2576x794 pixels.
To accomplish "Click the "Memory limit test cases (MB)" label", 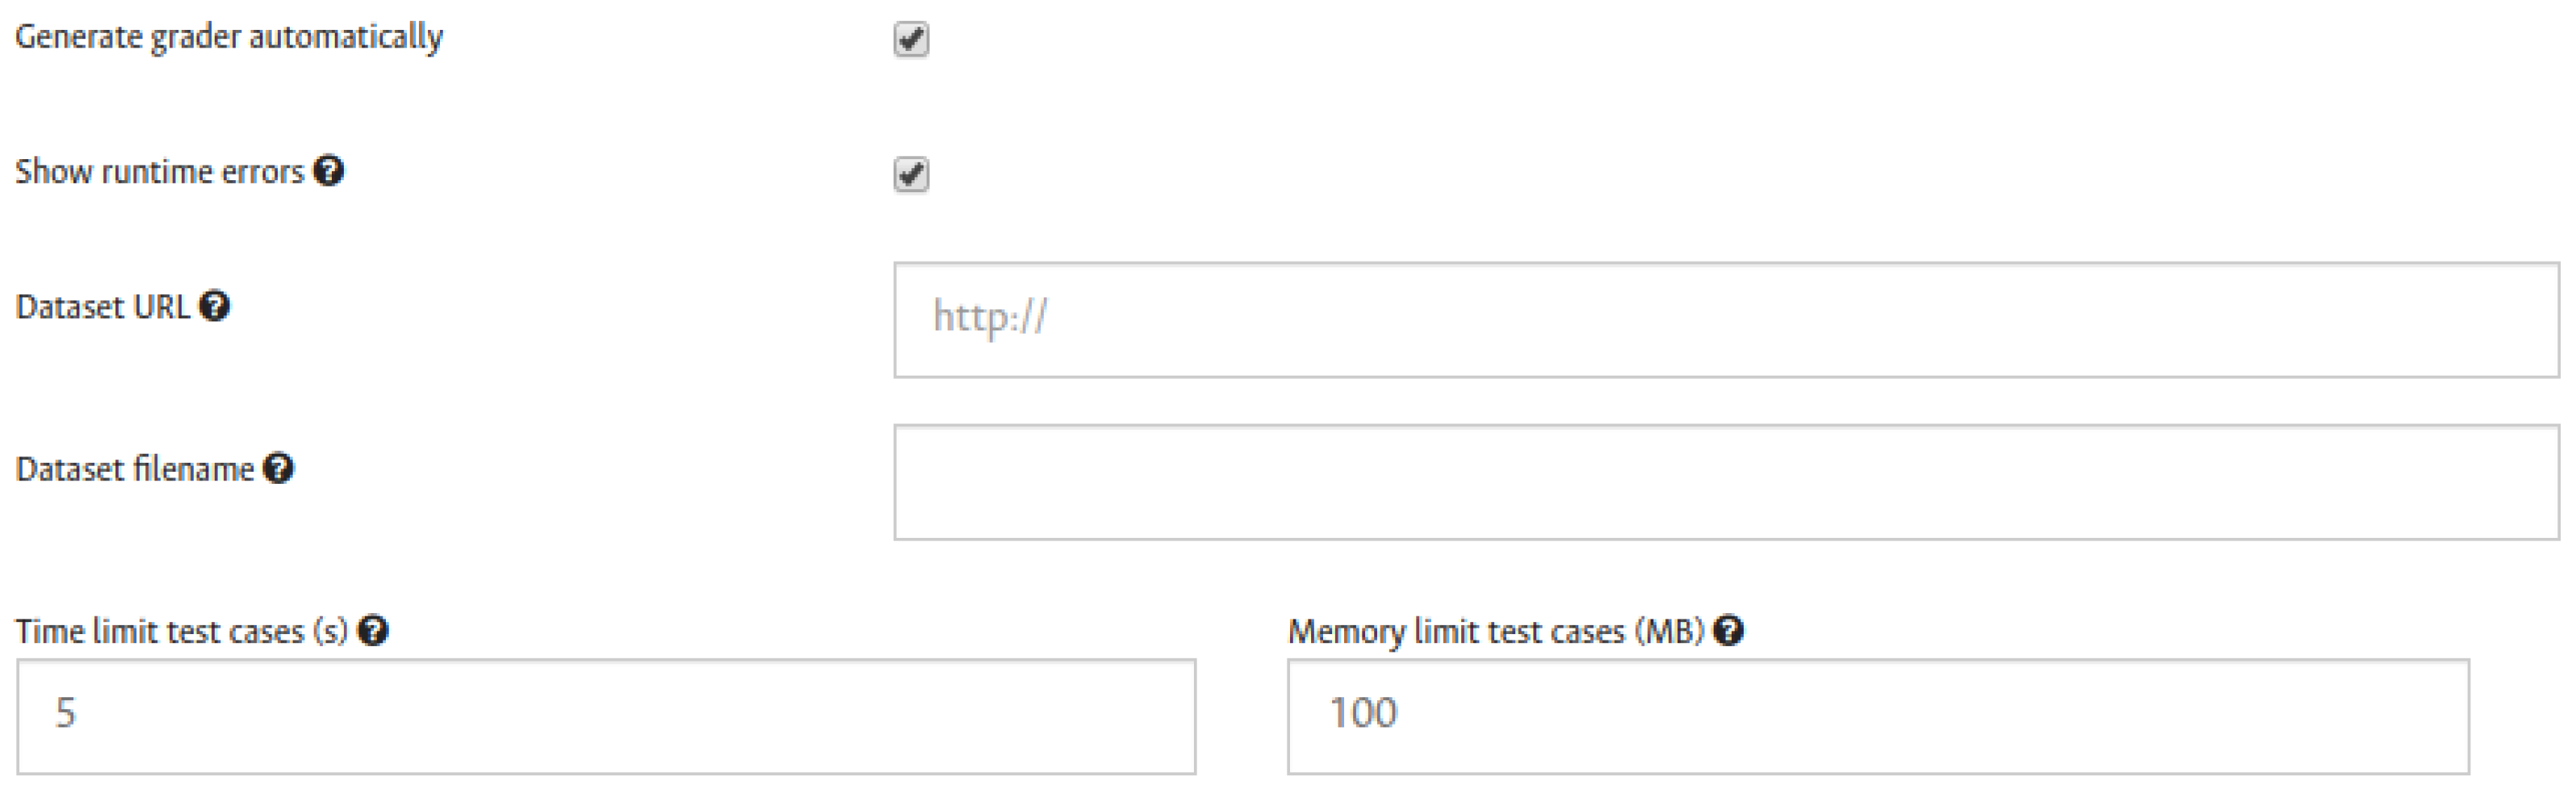I will tap(1495, 632).
